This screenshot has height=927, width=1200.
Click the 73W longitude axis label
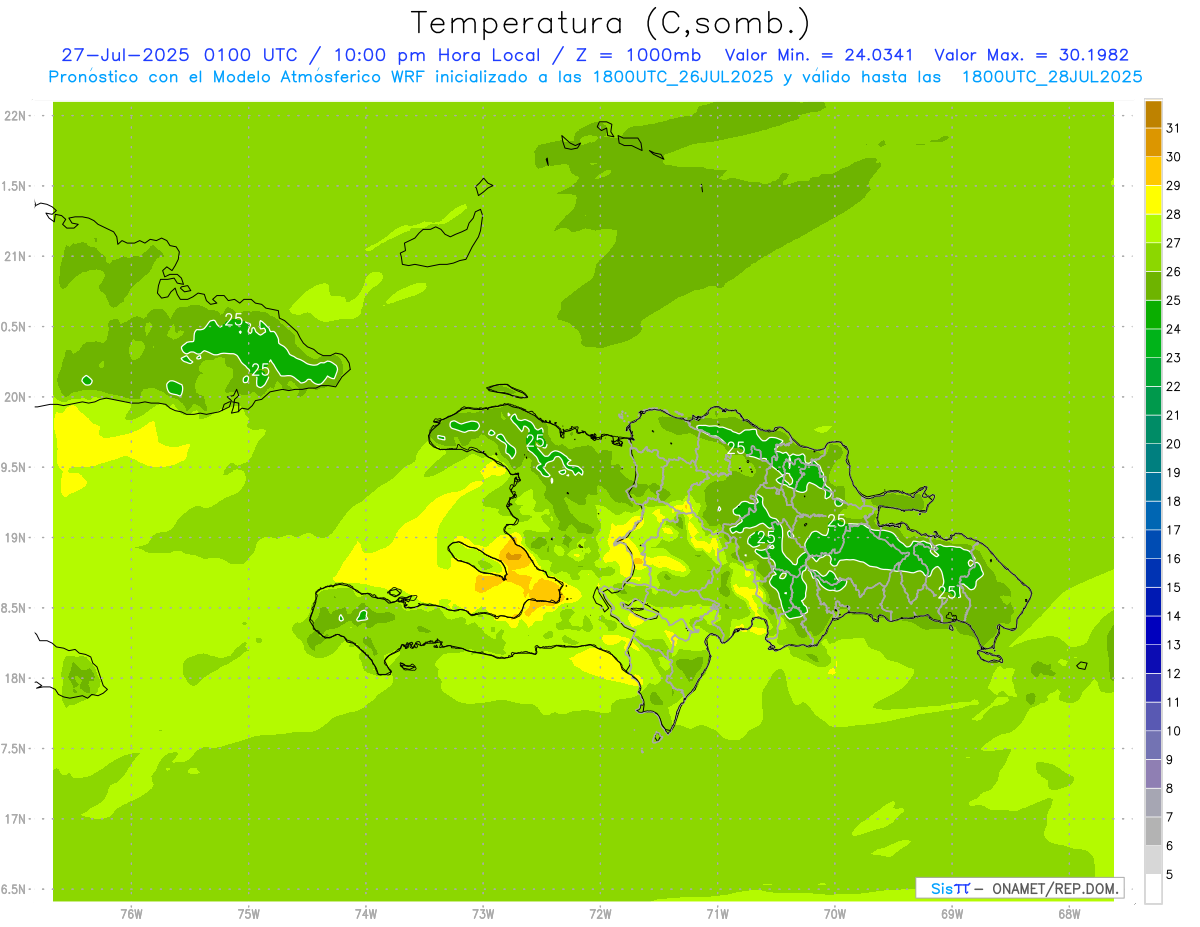point(483,914)
